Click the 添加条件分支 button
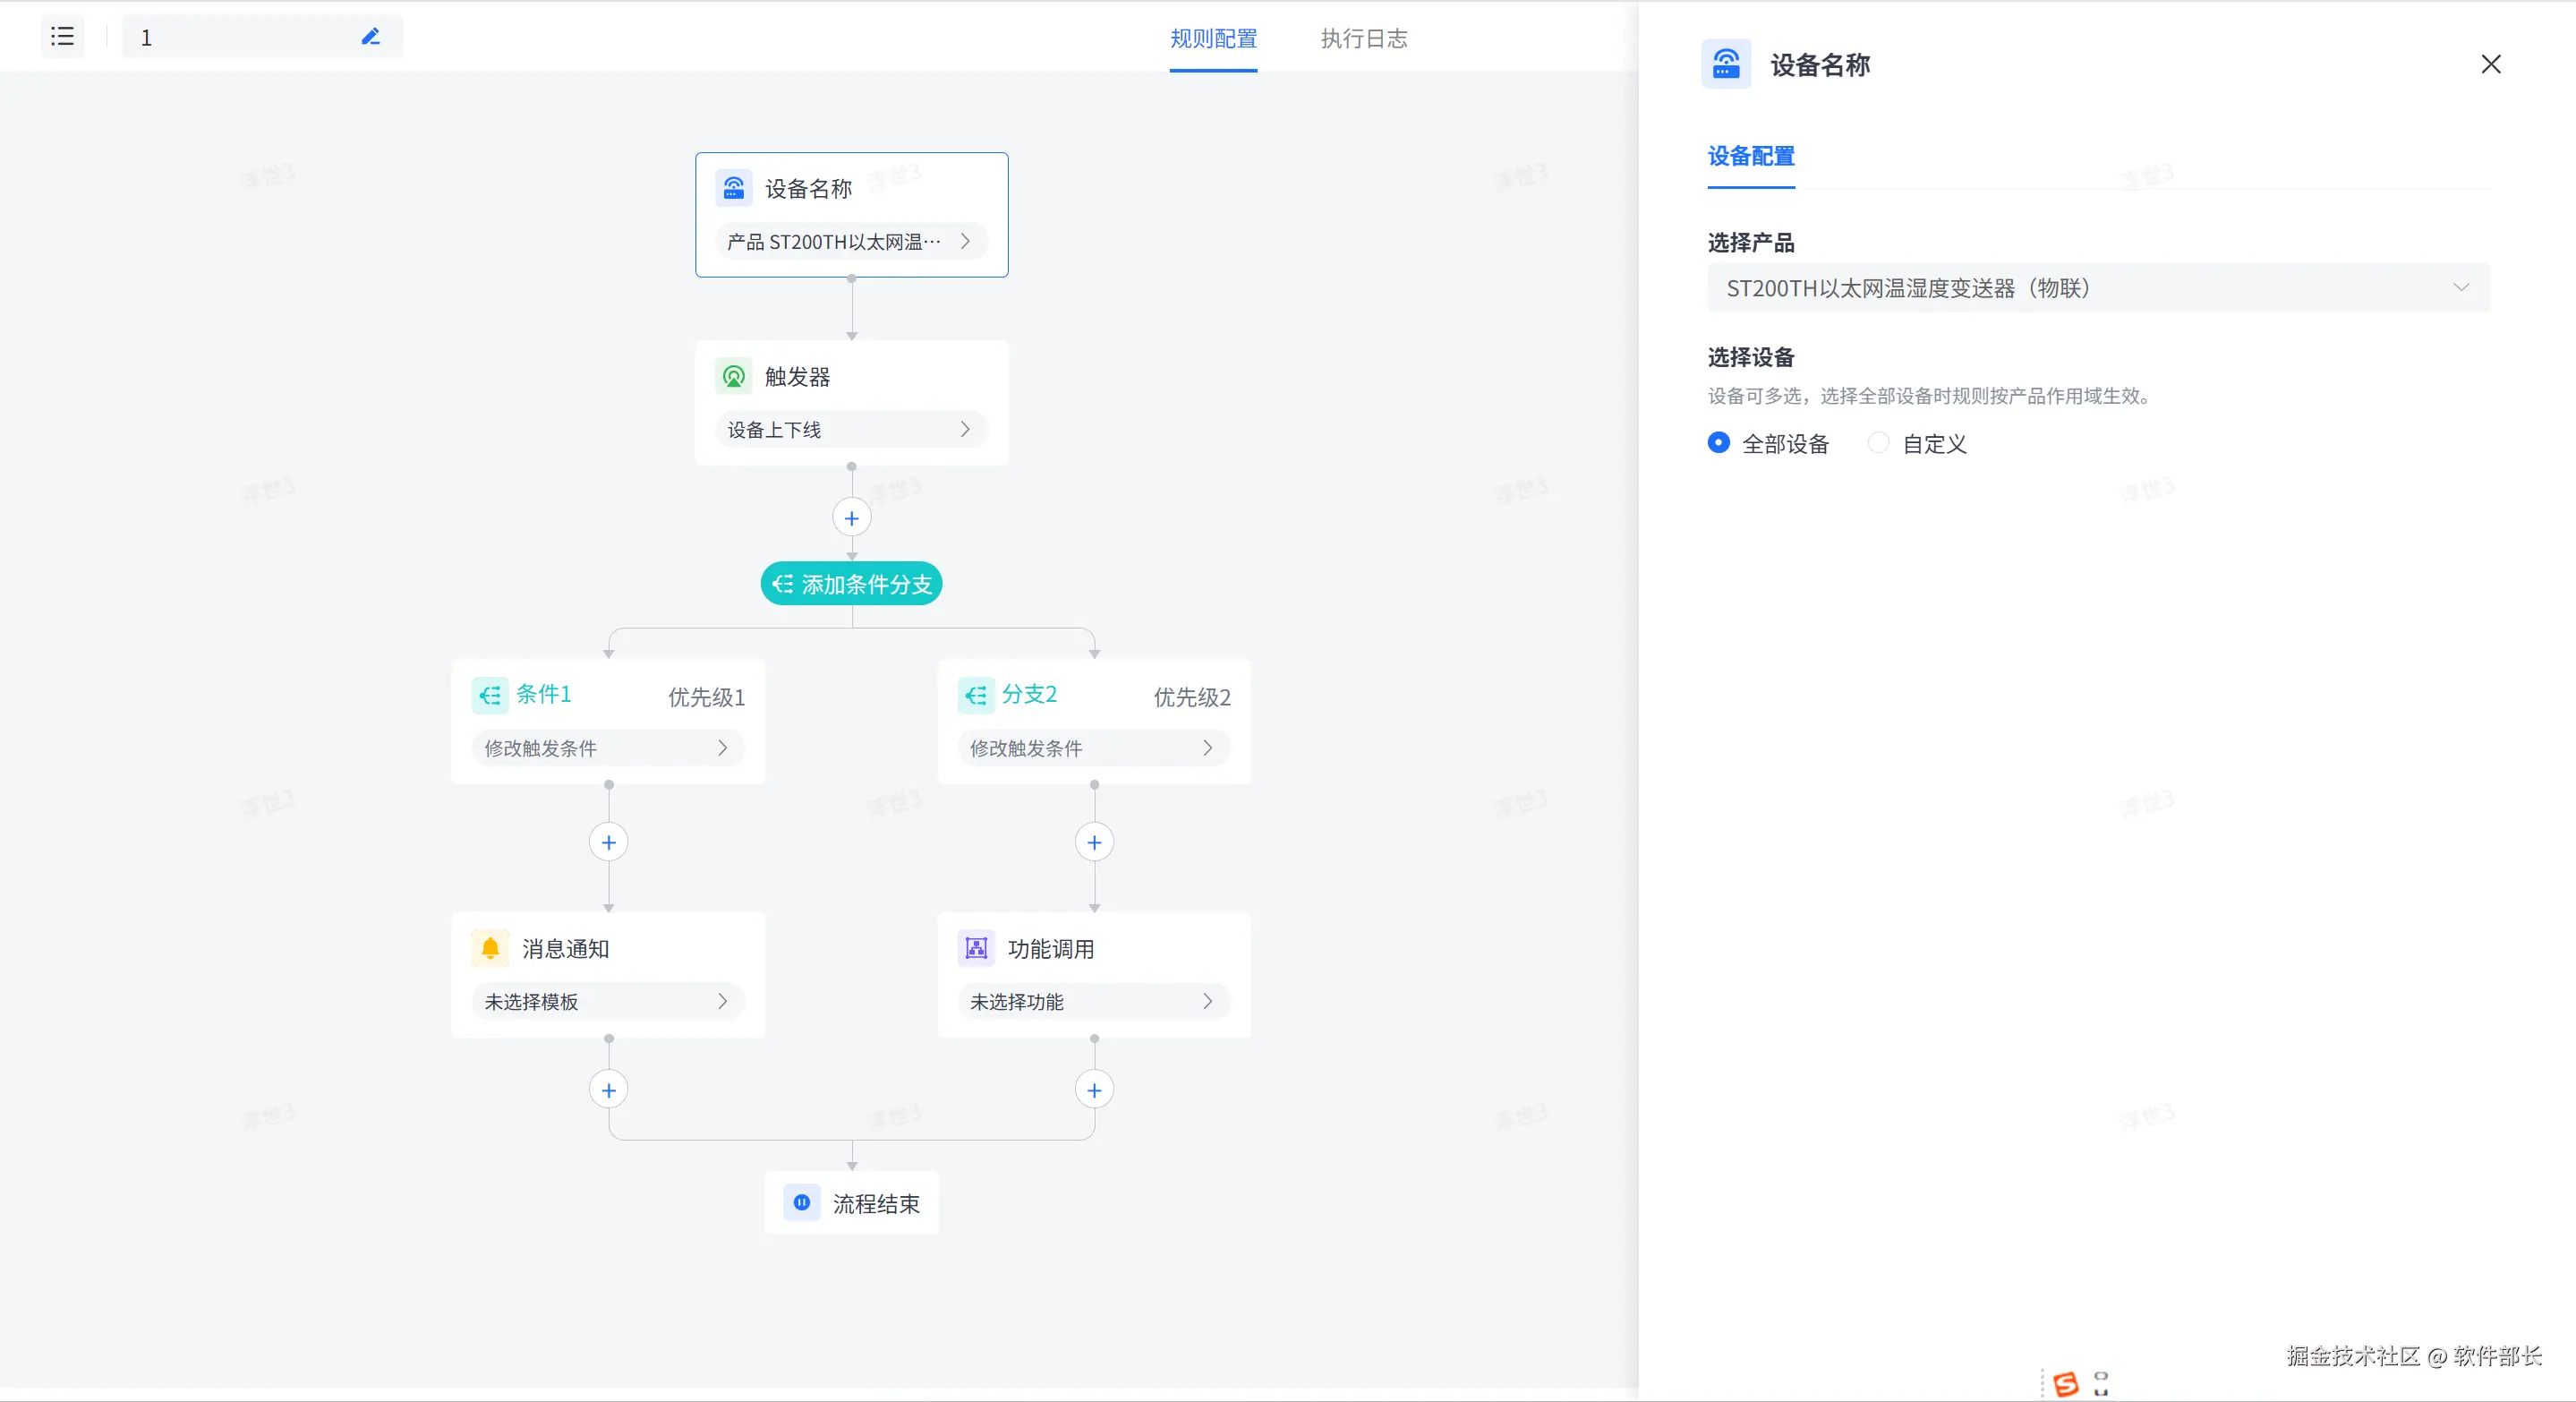The height and width of the screenshot is (1402, 2576). (851, 584)
